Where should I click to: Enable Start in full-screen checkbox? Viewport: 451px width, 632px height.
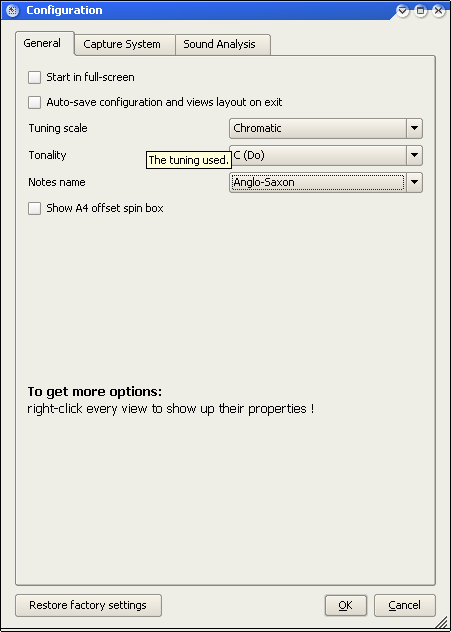(34, 77)
